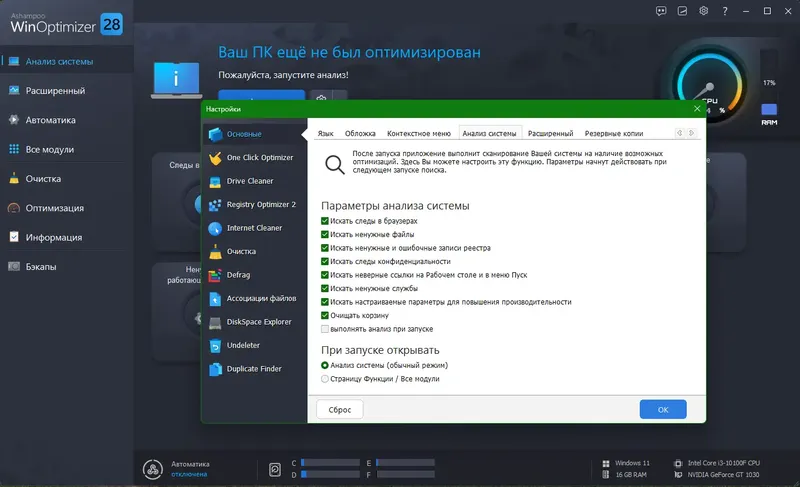The height and width of the screenshot is (487, 800).
Task: Click the Все модули grid icon
Action: tap(14, 149)
